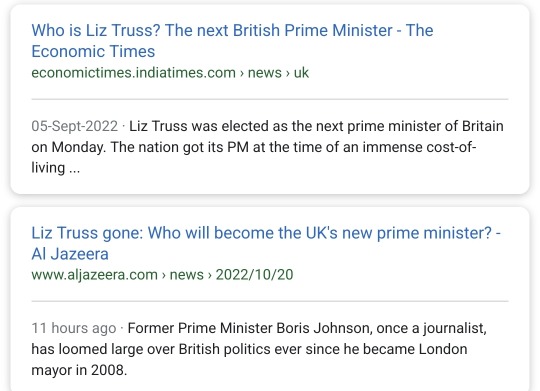The height and width of the screenshot is (391, 540).
Task: Click the divider line in Al Jazeera card
Action: (x=270, y=301)
